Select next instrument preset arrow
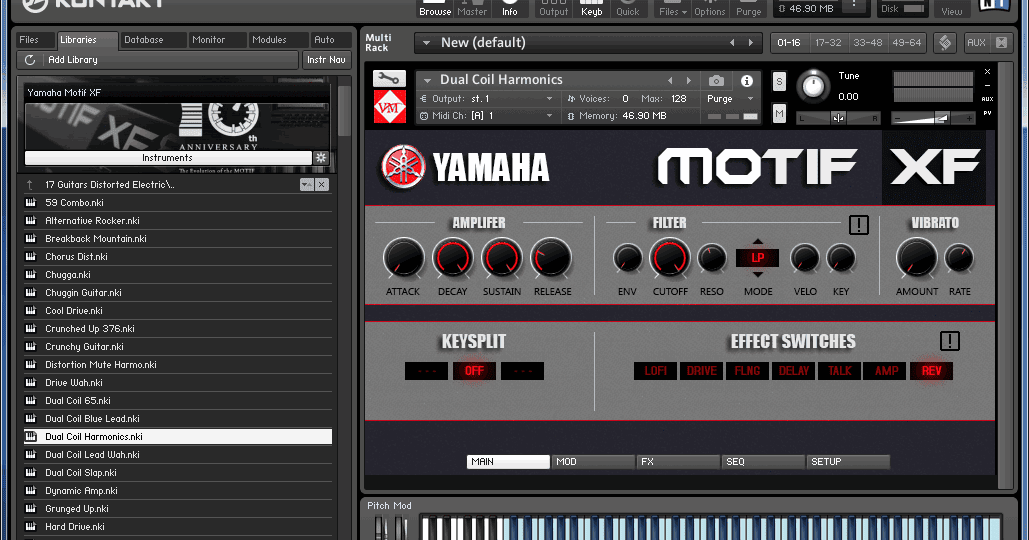This screenshot has height=540, width=1029. [688, 81]
